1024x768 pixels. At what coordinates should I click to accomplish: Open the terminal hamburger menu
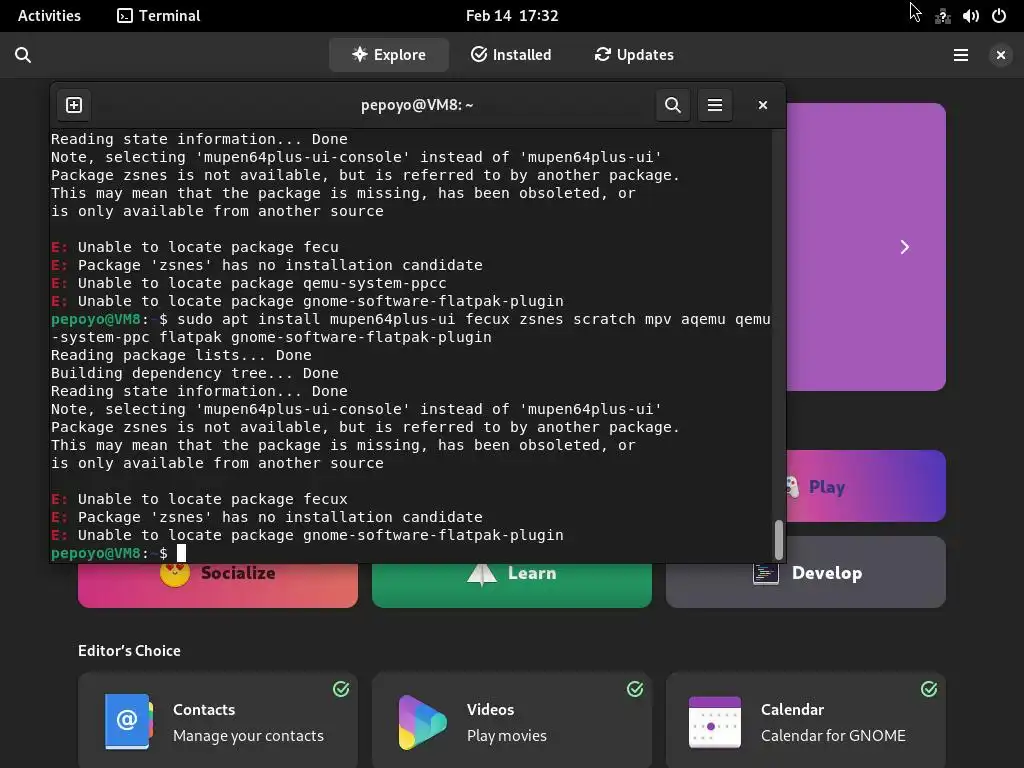click(x=715, y=105)
